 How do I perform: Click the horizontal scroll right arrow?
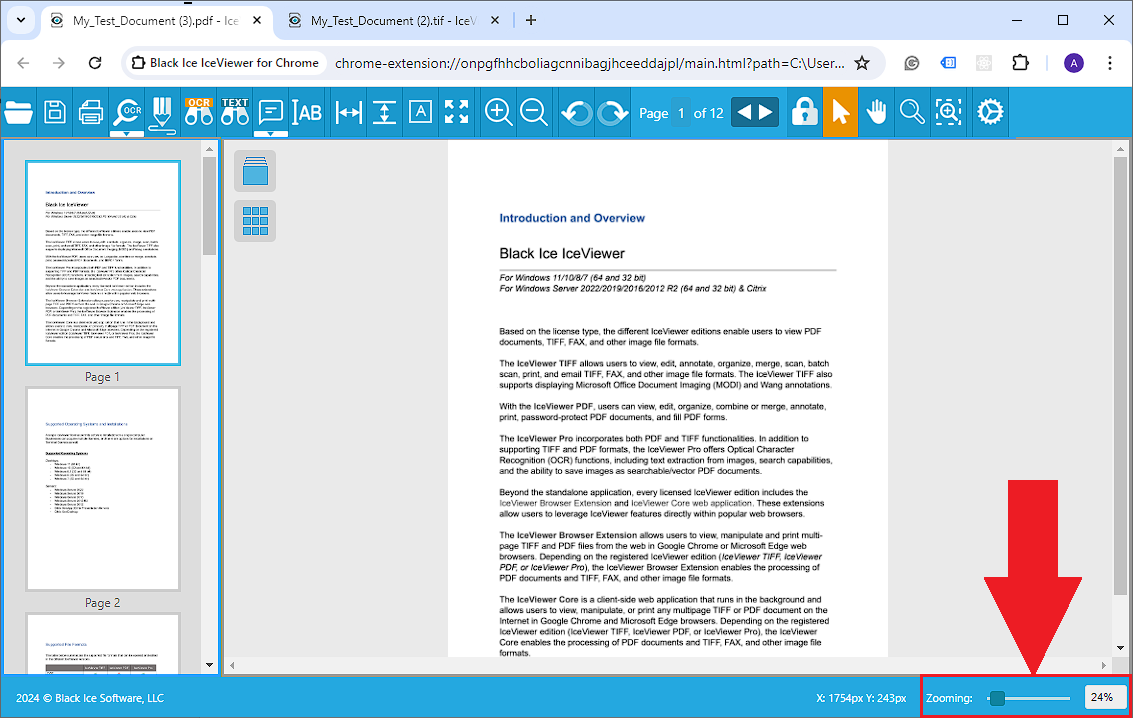point(1103,665)
